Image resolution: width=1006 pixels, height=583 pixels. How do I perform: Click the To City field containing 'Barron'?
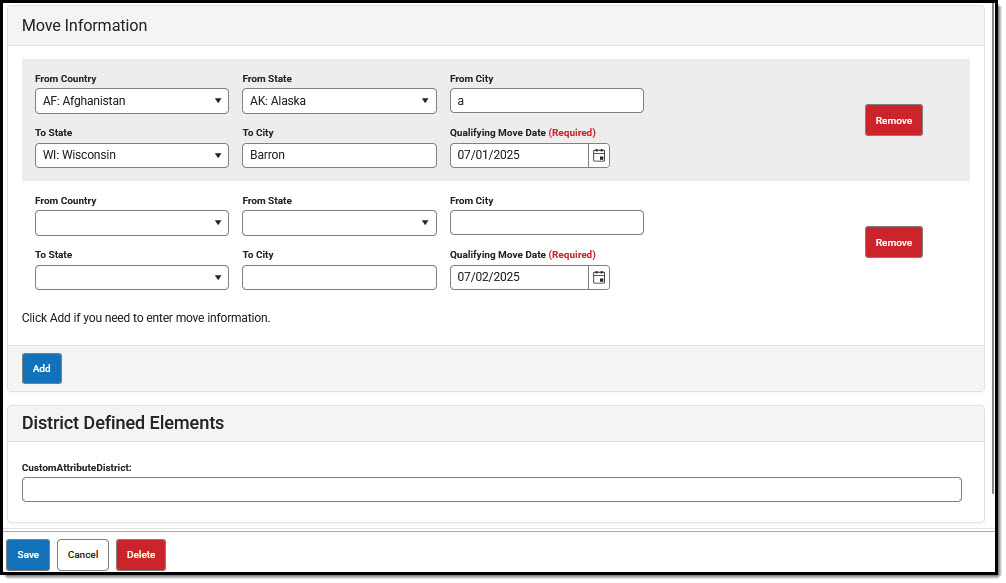click(339, 155)
